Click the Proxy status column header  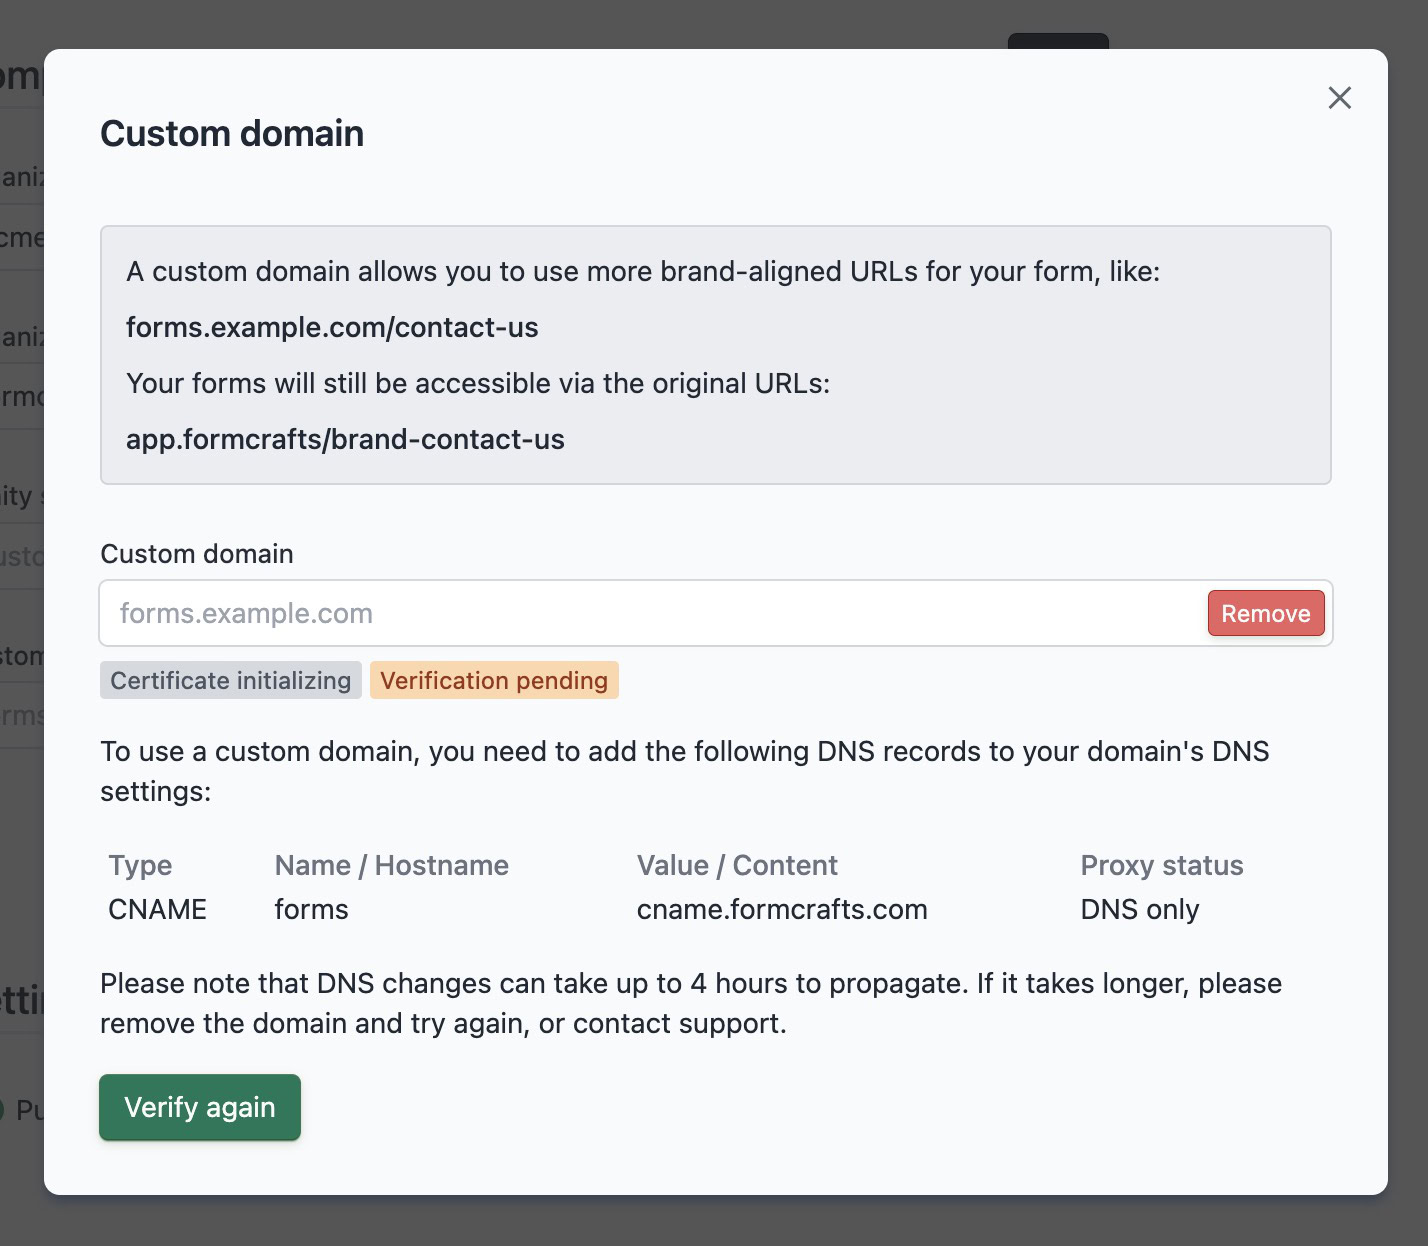point(1162,865)
